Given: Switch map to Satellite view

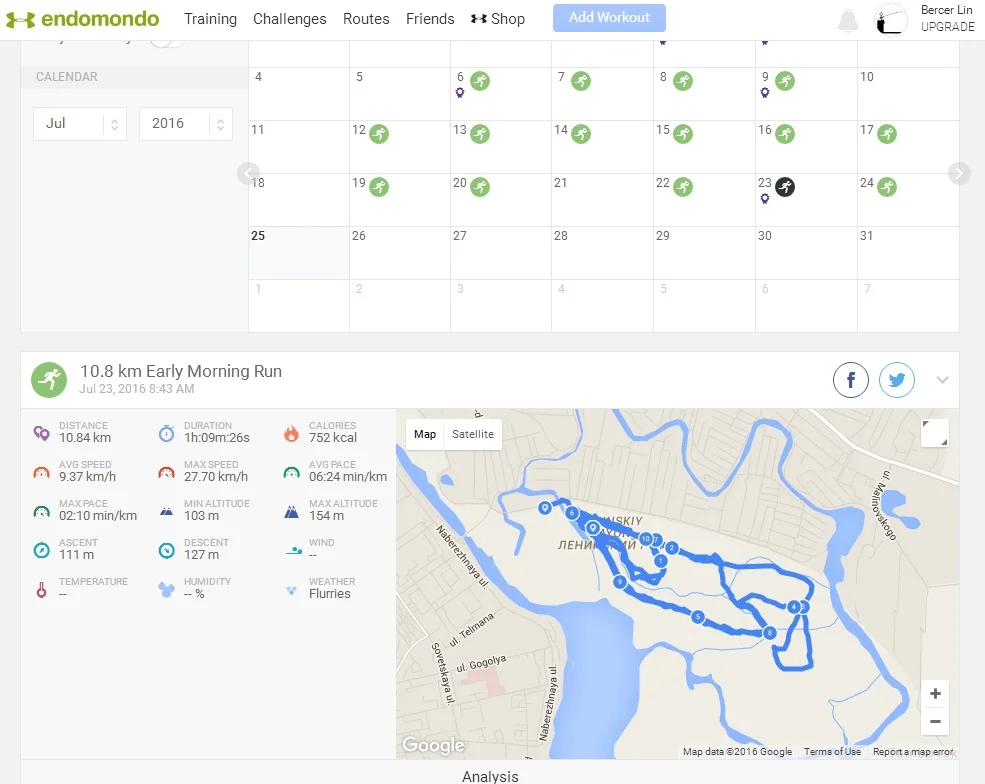Looking at the screenshot, I should pyautogui.click(x=473, y=434).
